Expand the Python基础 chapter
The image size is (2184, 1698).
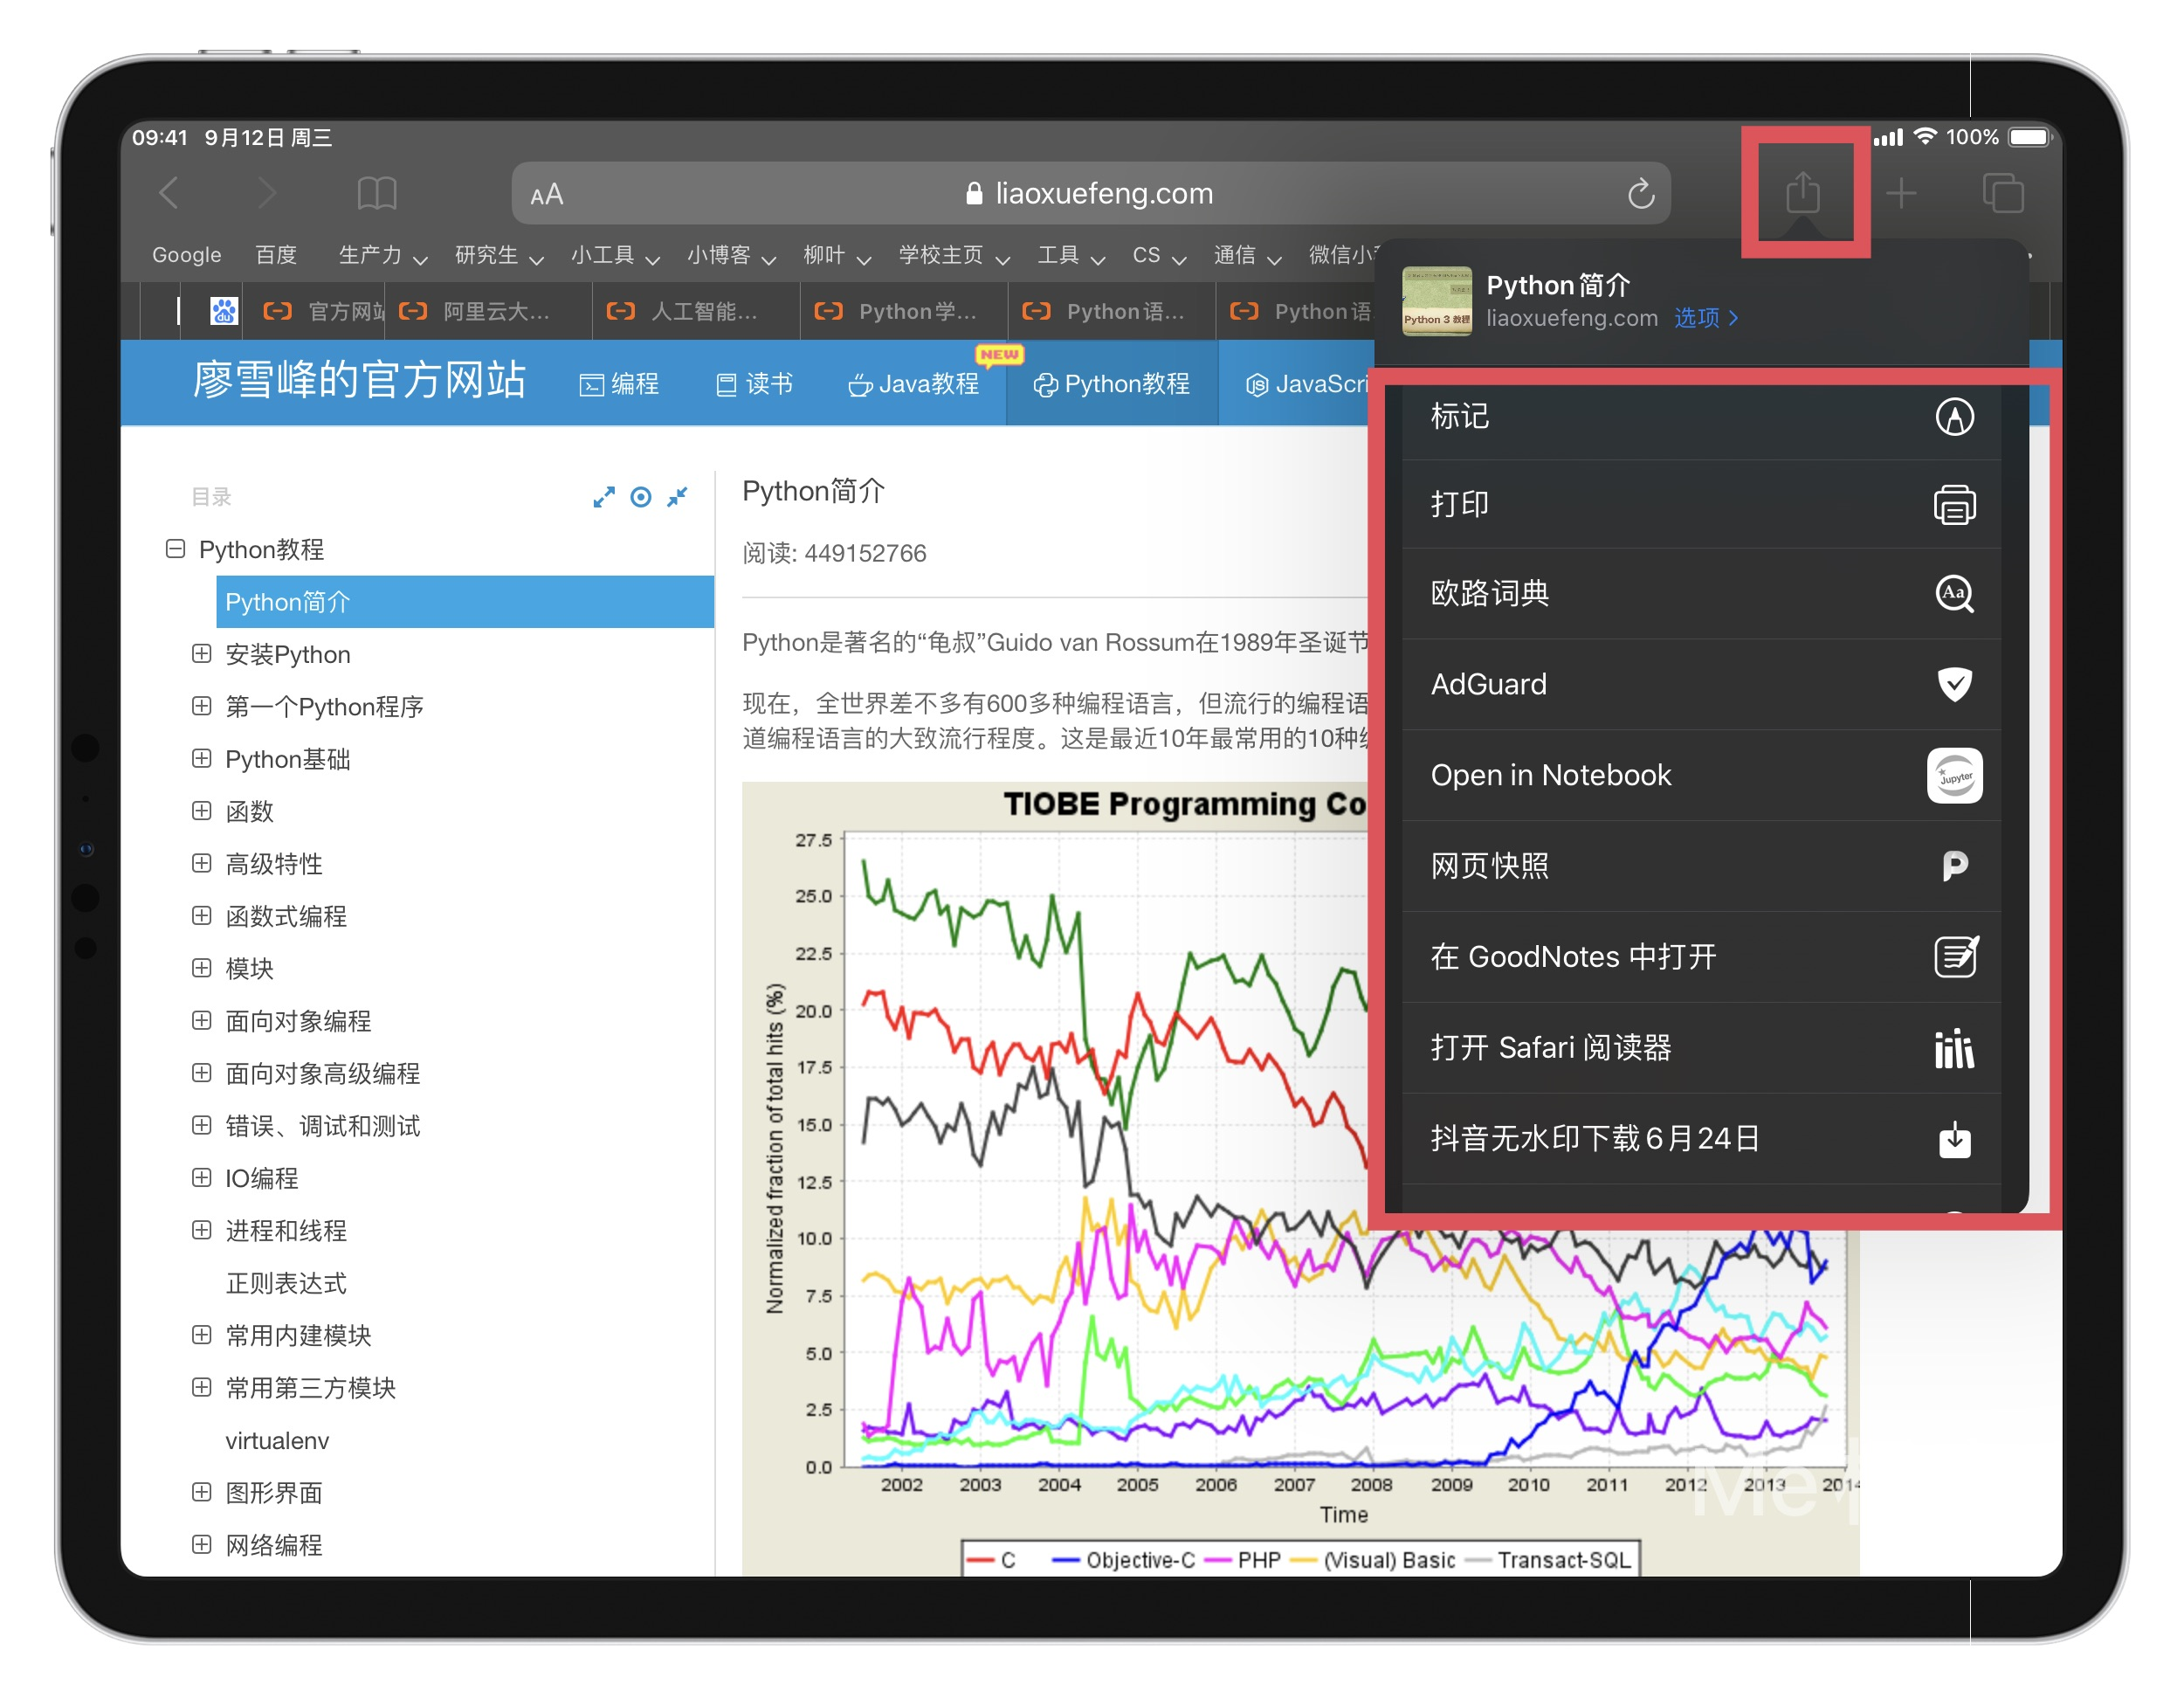[x=201, y=758]
